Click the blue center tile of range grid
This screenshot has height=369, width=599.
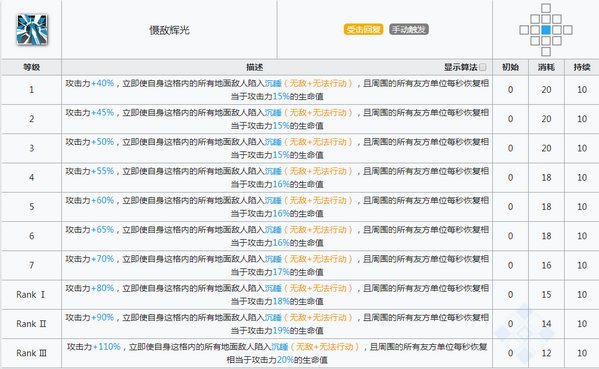coord(546,30)
